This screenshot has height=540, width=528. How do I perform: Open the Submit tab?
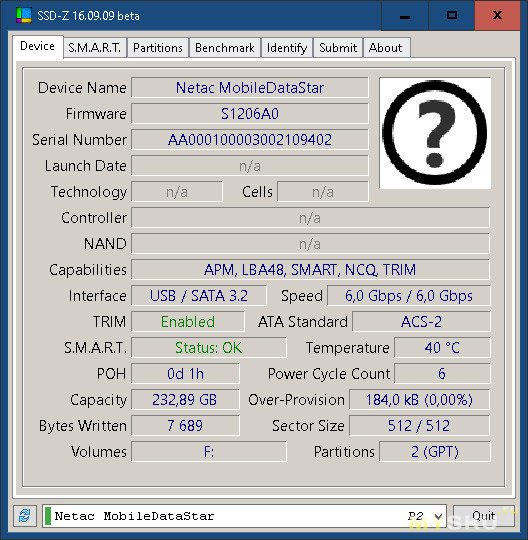pyautogui.click(x=338, y=48)
